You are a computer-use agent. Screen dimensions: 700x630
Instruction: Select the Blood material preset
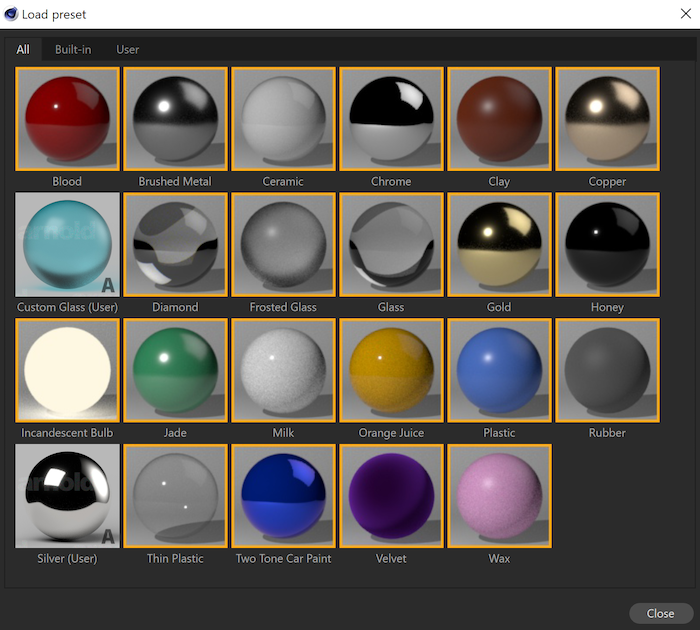[67, 119]
